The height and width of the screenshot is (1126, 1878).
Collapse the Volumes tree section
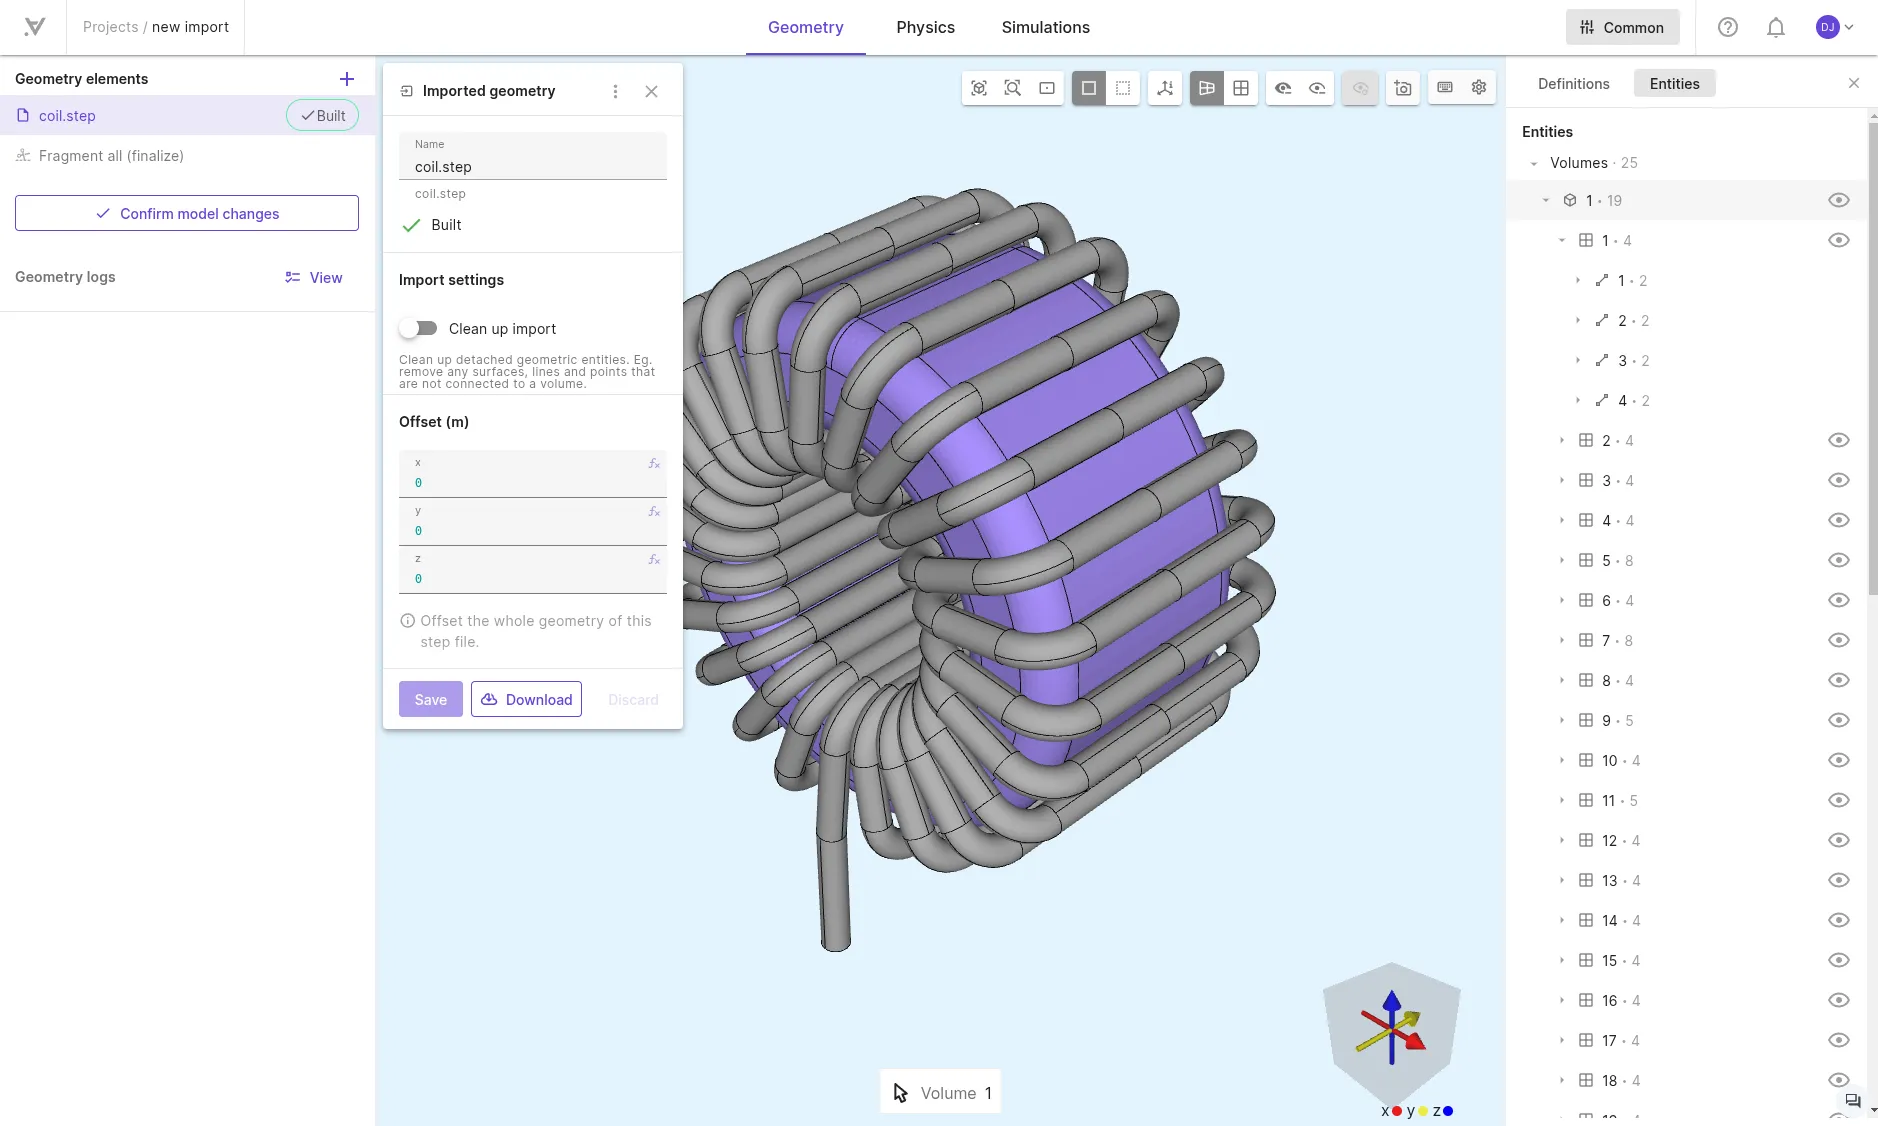click(1534, 163)
